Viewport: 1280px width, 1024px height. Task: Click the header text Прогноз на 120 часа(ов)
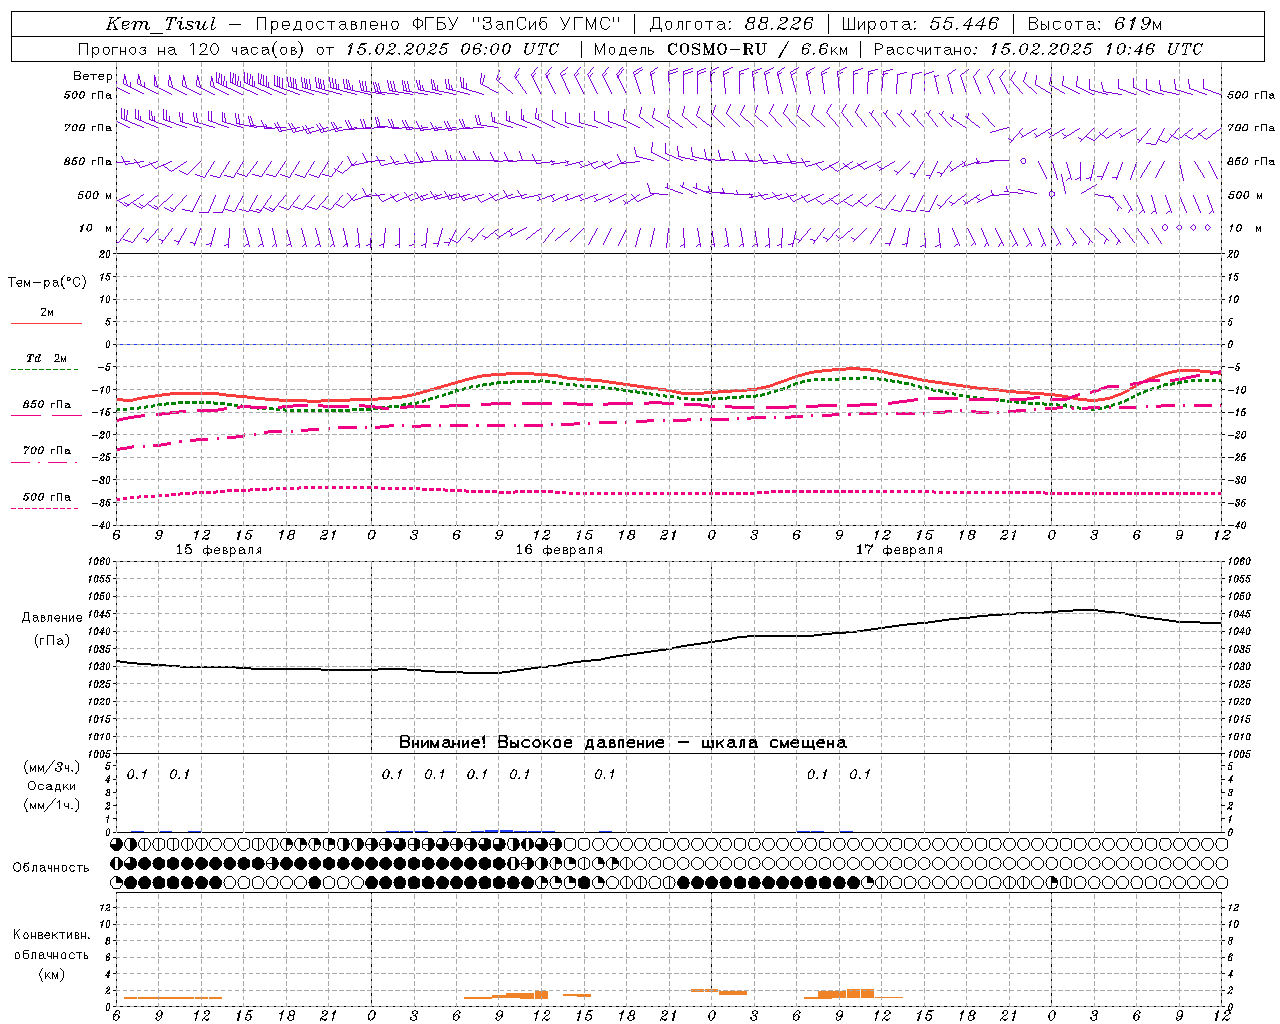pyautogui.click(x=193, y=49)
